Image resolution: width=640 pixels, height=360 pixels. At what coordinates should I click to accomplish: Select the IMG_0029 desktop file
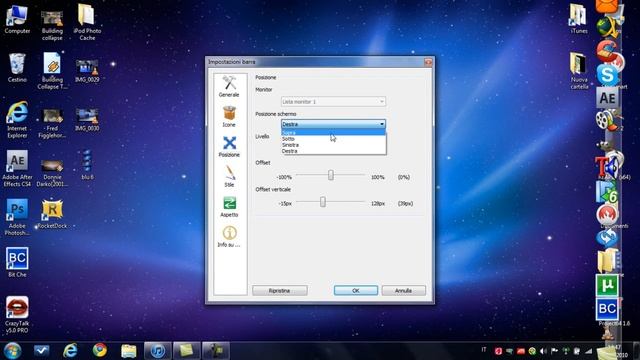click(x=87, y=71)
